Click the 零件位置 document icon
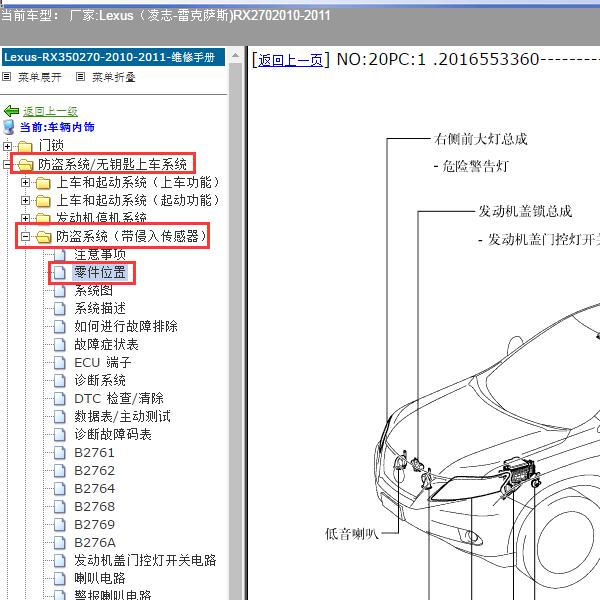Screen dimensions: 600x600 59,272
